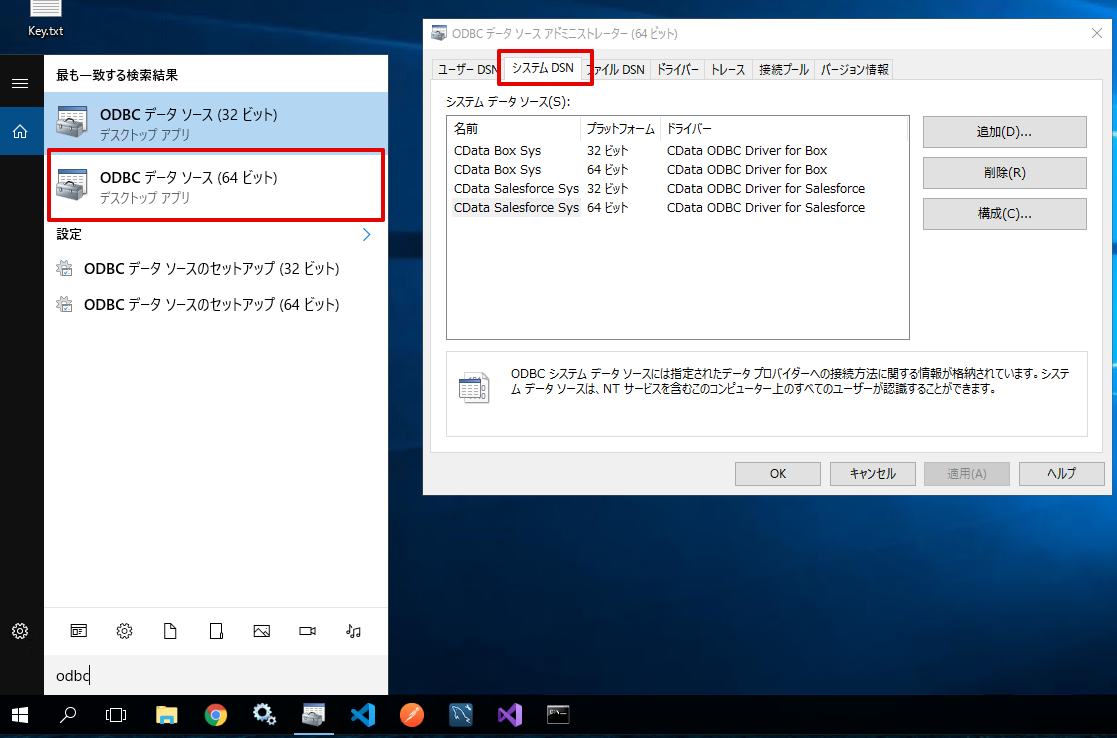The height and width of the screenshot is (738, 1117).
Task: Open Task View from the taskbar
Action: (116, 714)
